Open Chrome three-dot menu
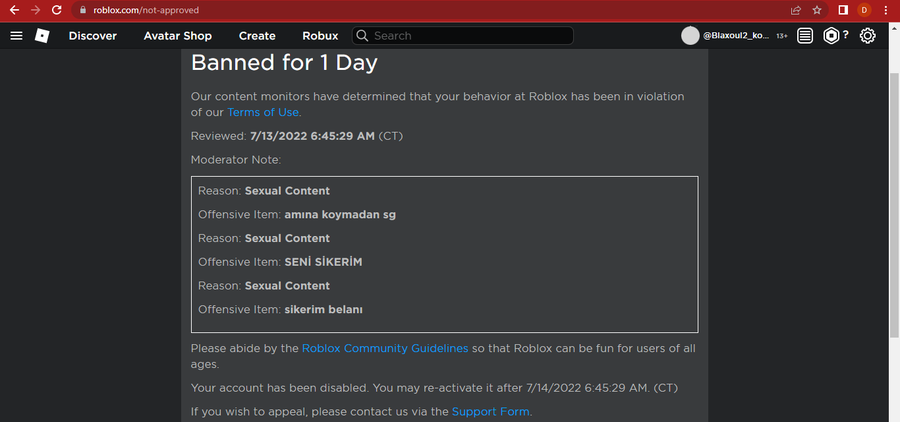 (x=886, y=10)
